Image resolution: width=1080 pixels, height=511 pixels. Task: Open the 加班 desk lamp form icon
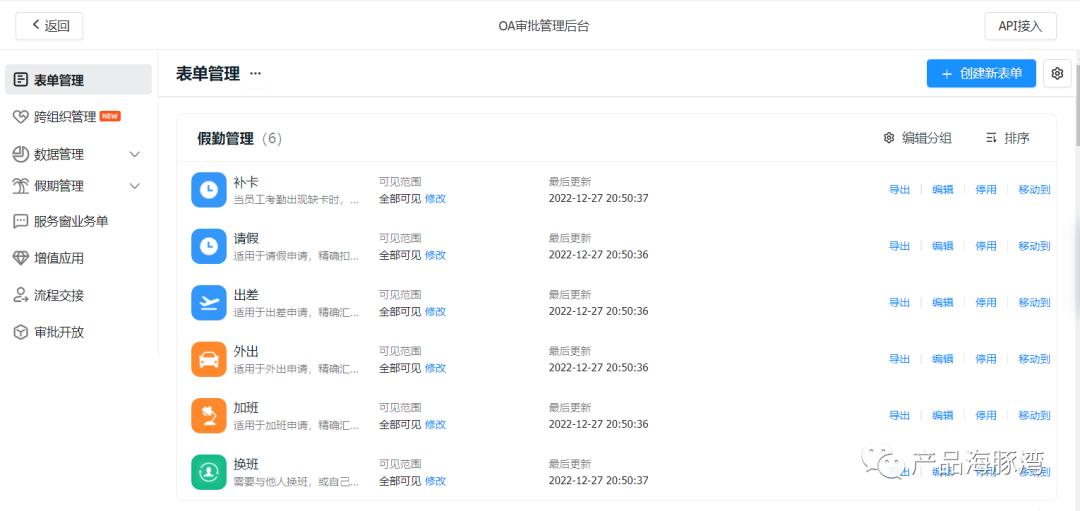(209, 415)
